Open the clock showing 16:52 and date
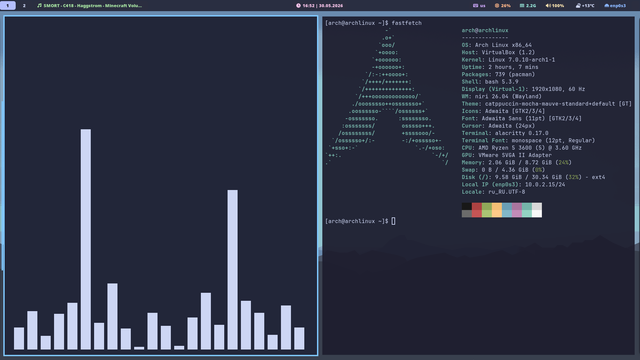640x360 pixels. pyautogui.click(x=319, y=6)
